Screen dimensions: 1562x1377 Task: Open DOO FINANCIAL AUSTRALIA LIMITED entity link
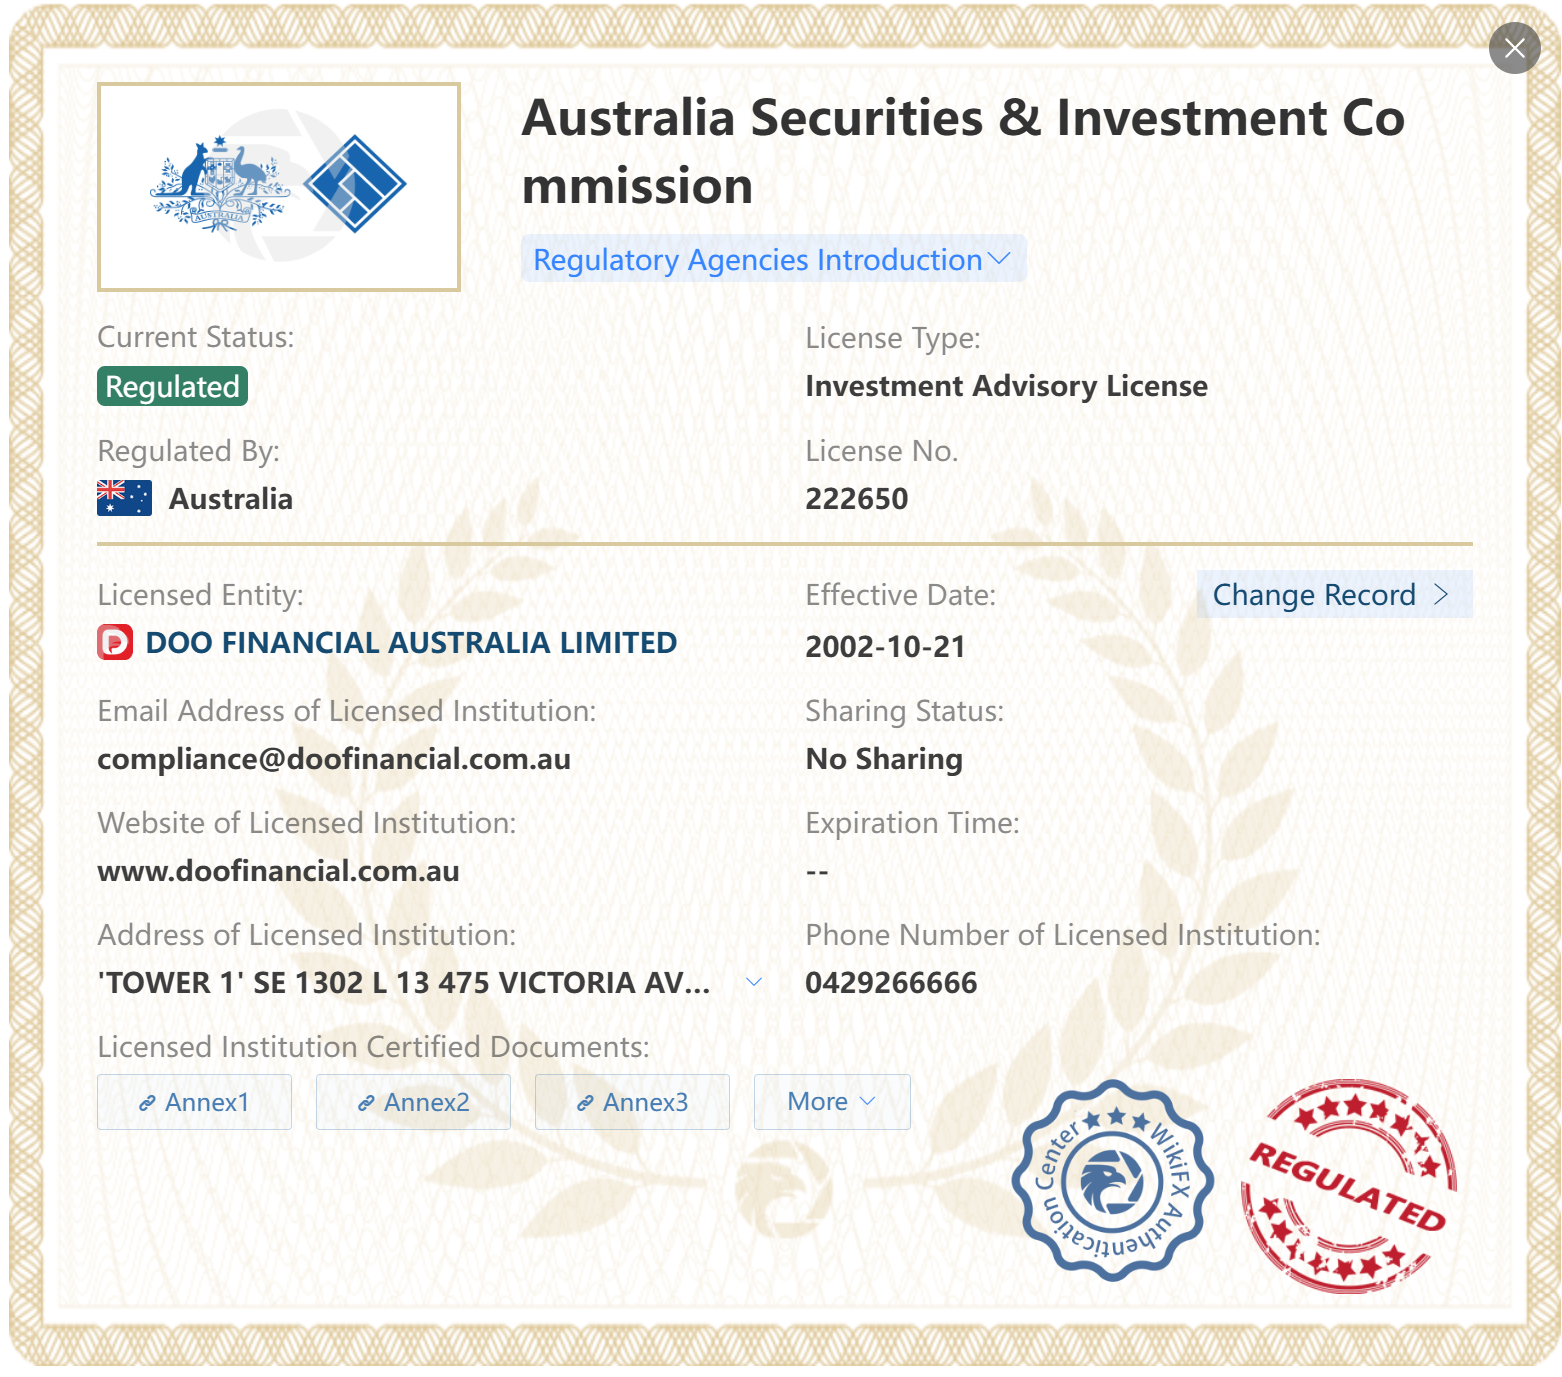click(x=411, y=643)
